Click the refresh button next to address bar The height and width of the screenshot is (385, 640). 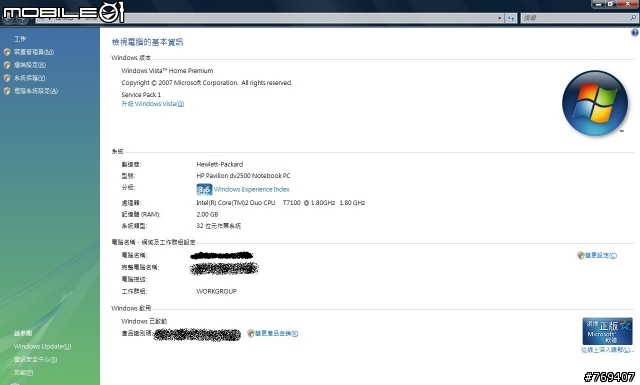pos(511,18)
